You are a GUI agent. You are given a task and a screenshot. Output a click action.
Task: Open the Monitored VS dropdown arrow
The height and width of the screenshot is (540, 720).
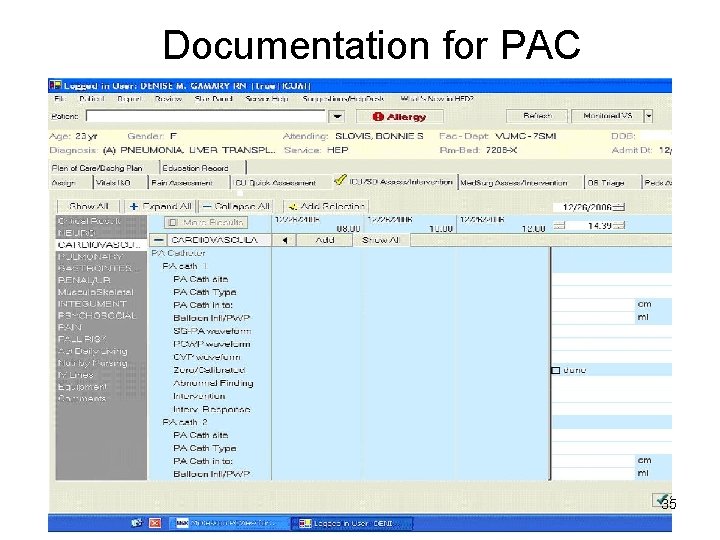(648, 116)
